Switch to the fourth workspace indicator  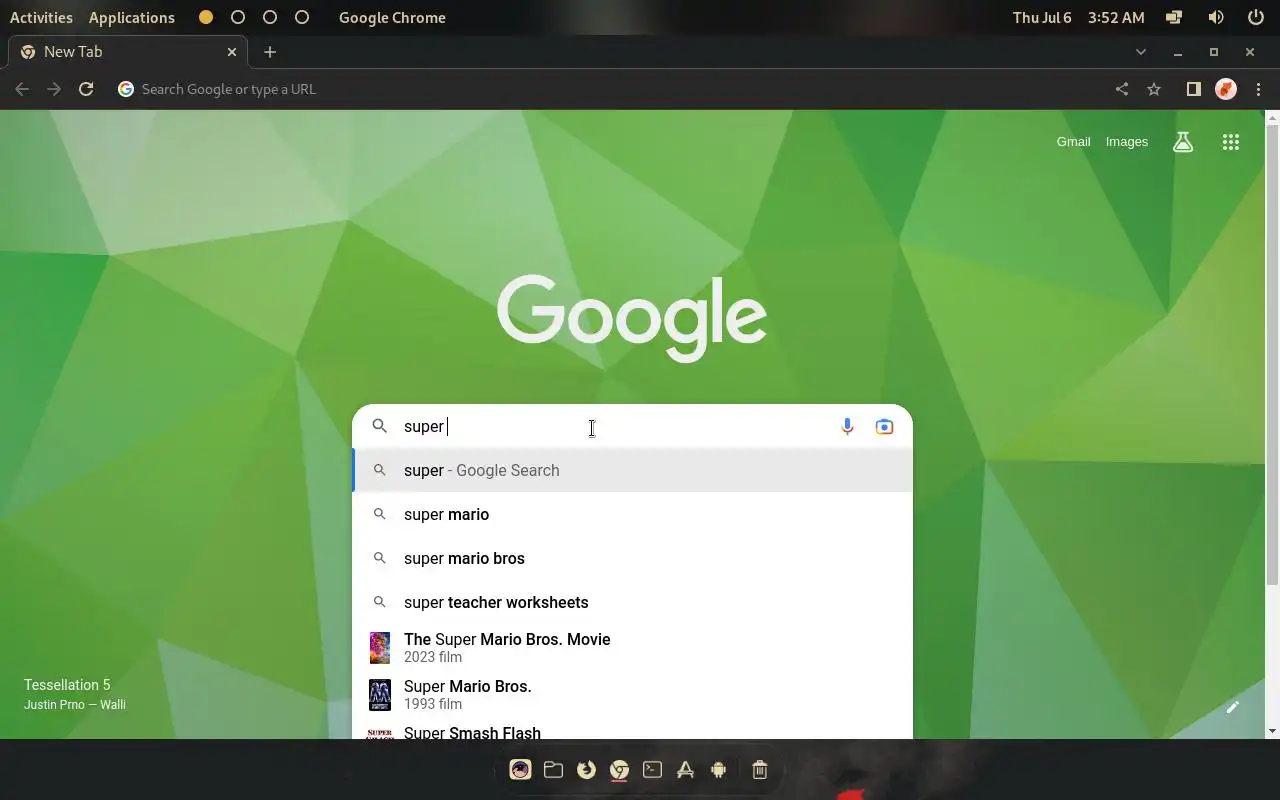tap(302, 17)
